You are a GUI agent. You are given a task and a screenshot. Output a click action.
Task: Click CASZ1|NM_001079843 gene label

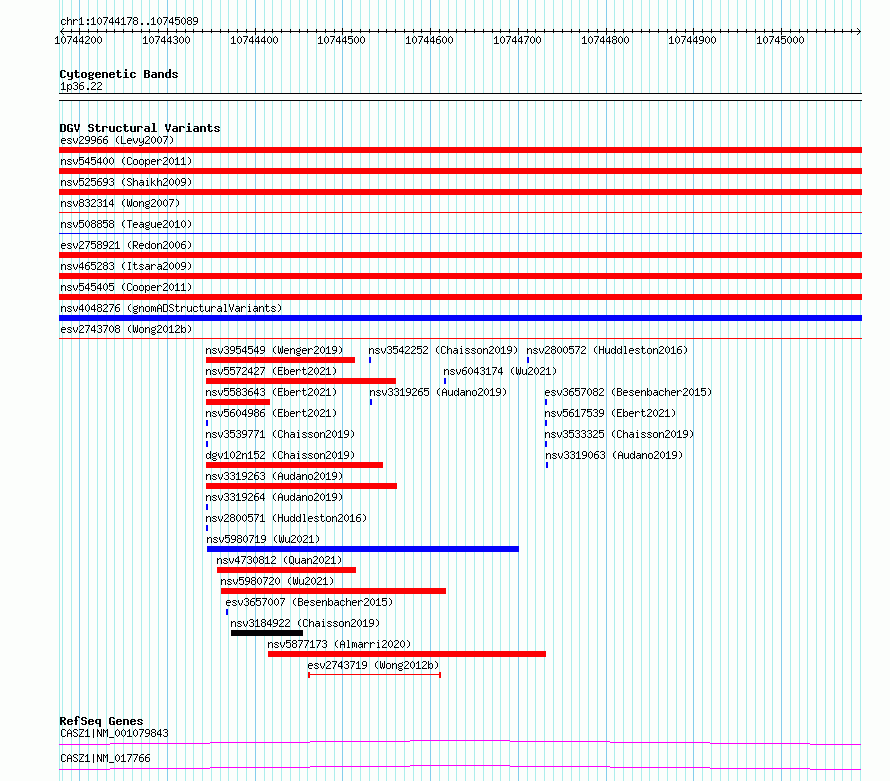point(114,733)
